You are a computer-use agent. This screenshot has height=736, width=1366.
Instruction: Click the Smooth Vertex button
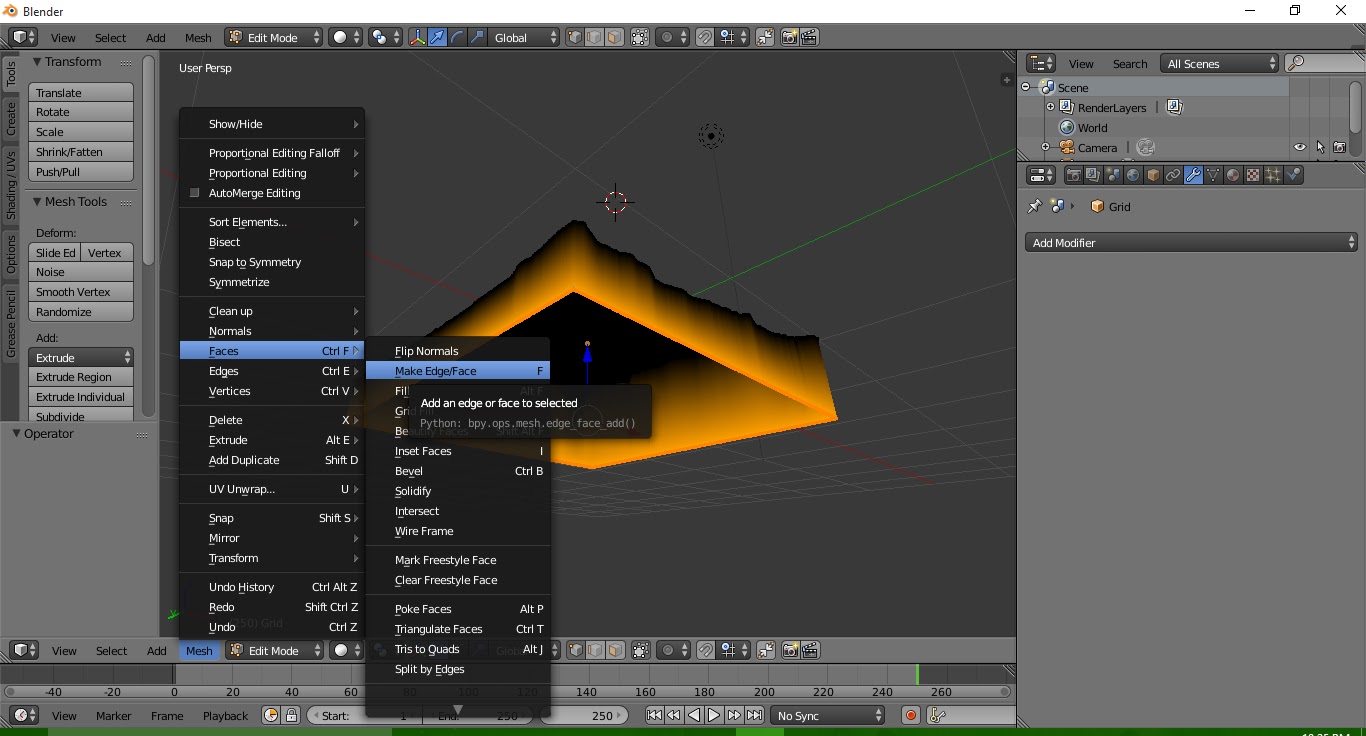[x=81, y=292]
